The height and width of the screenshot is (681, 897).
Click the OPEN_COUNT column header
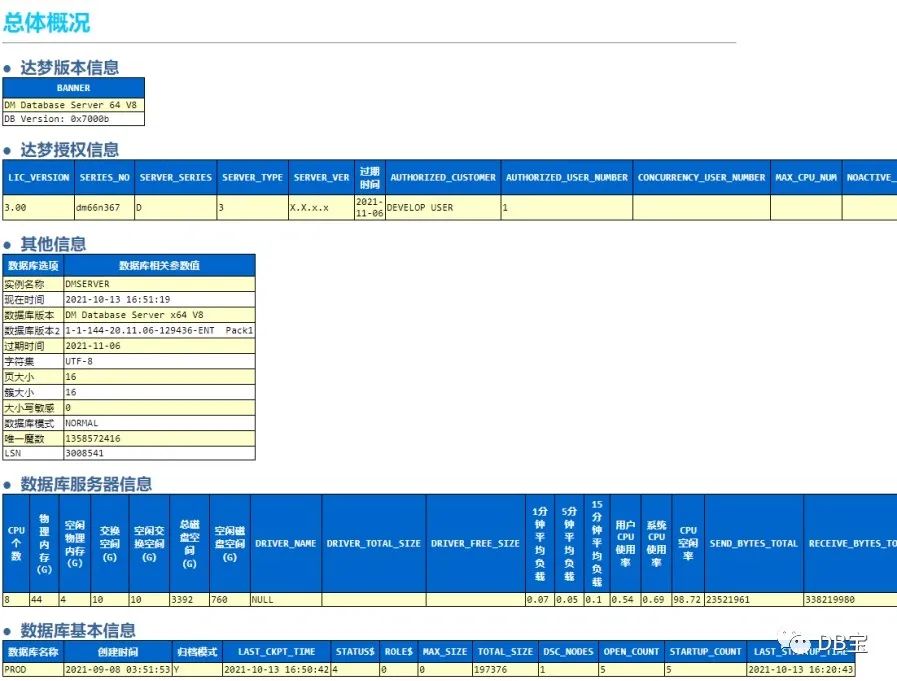click(x=631, y=651)
